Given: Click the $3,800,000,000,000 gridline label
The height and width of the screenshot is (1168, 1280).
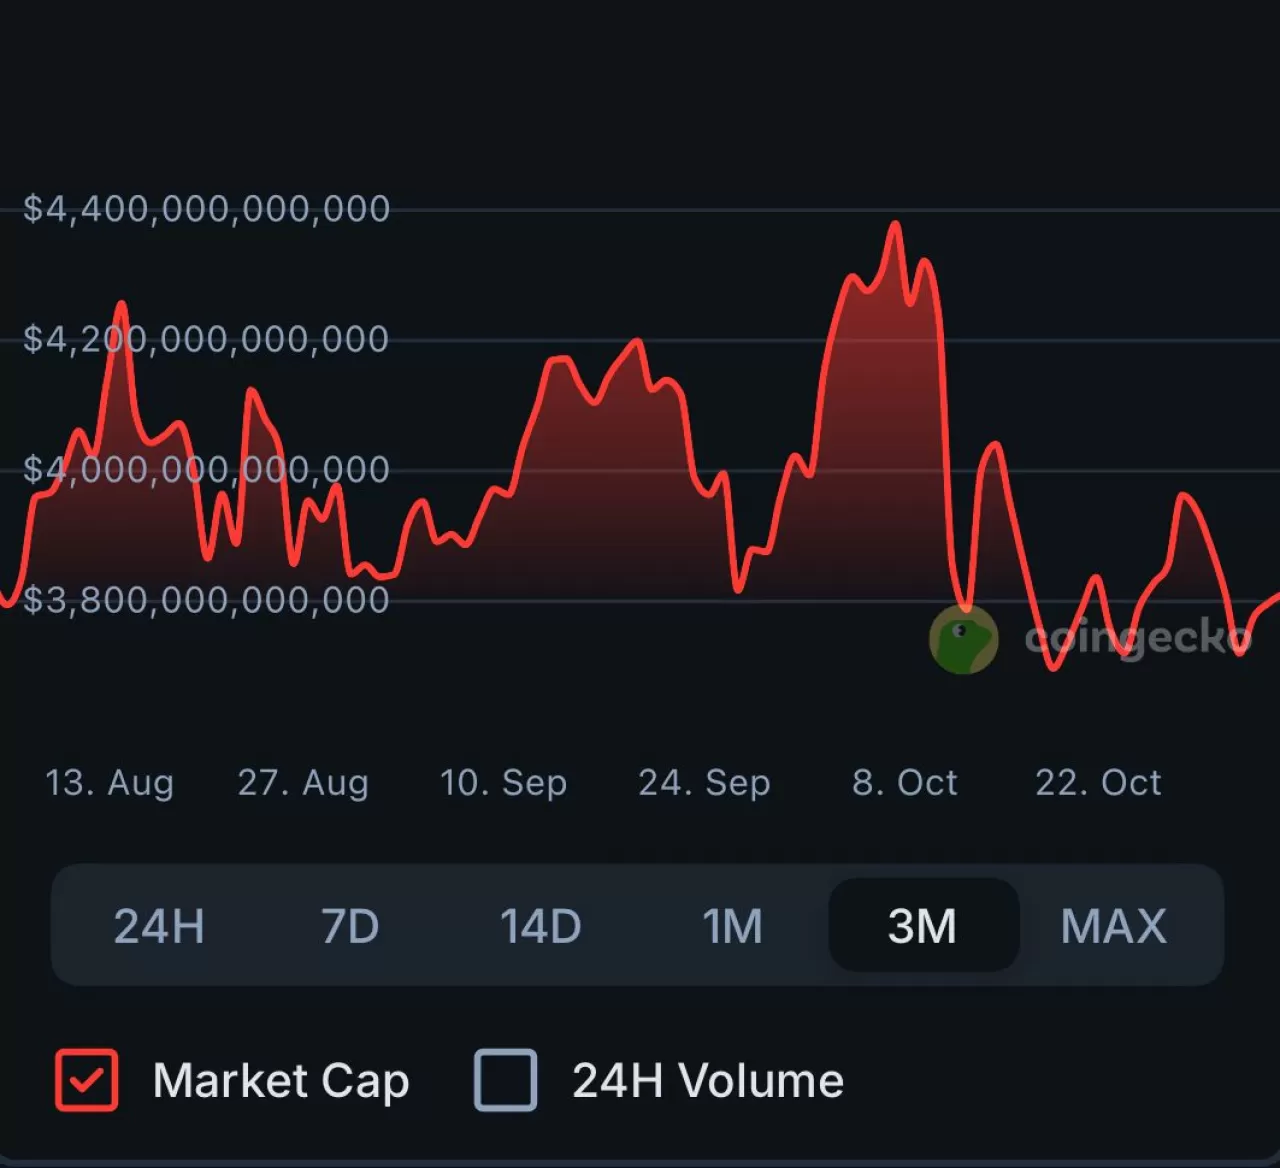Looking at the screenshot, I should pyautogui.click(x=207, y=599).
